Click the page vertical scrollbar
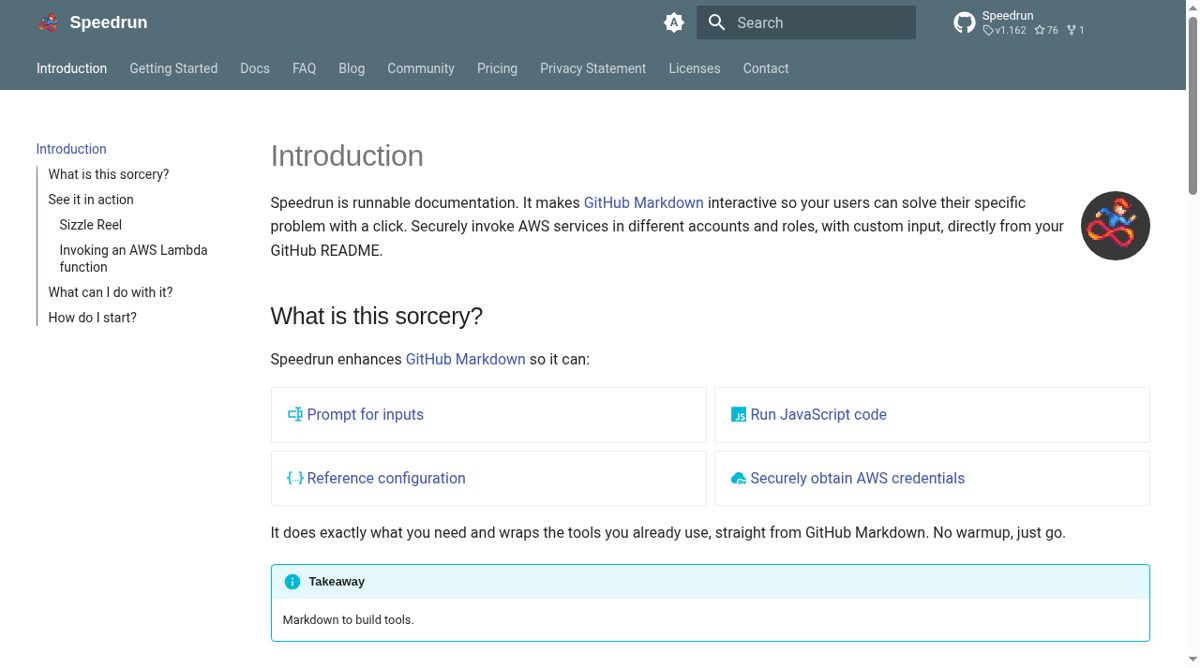Viewport: 1200px width, 668px height. (x=1193, y=334)
